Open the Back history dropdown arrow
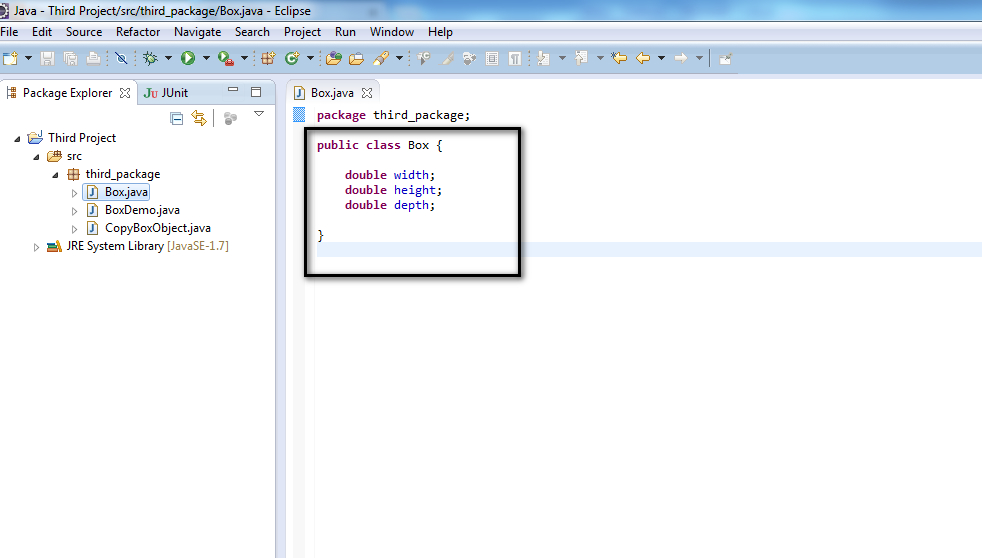Image resolution: width=982 pixels, height=558 pixels. pyautogui.click(x=661, y=58)
